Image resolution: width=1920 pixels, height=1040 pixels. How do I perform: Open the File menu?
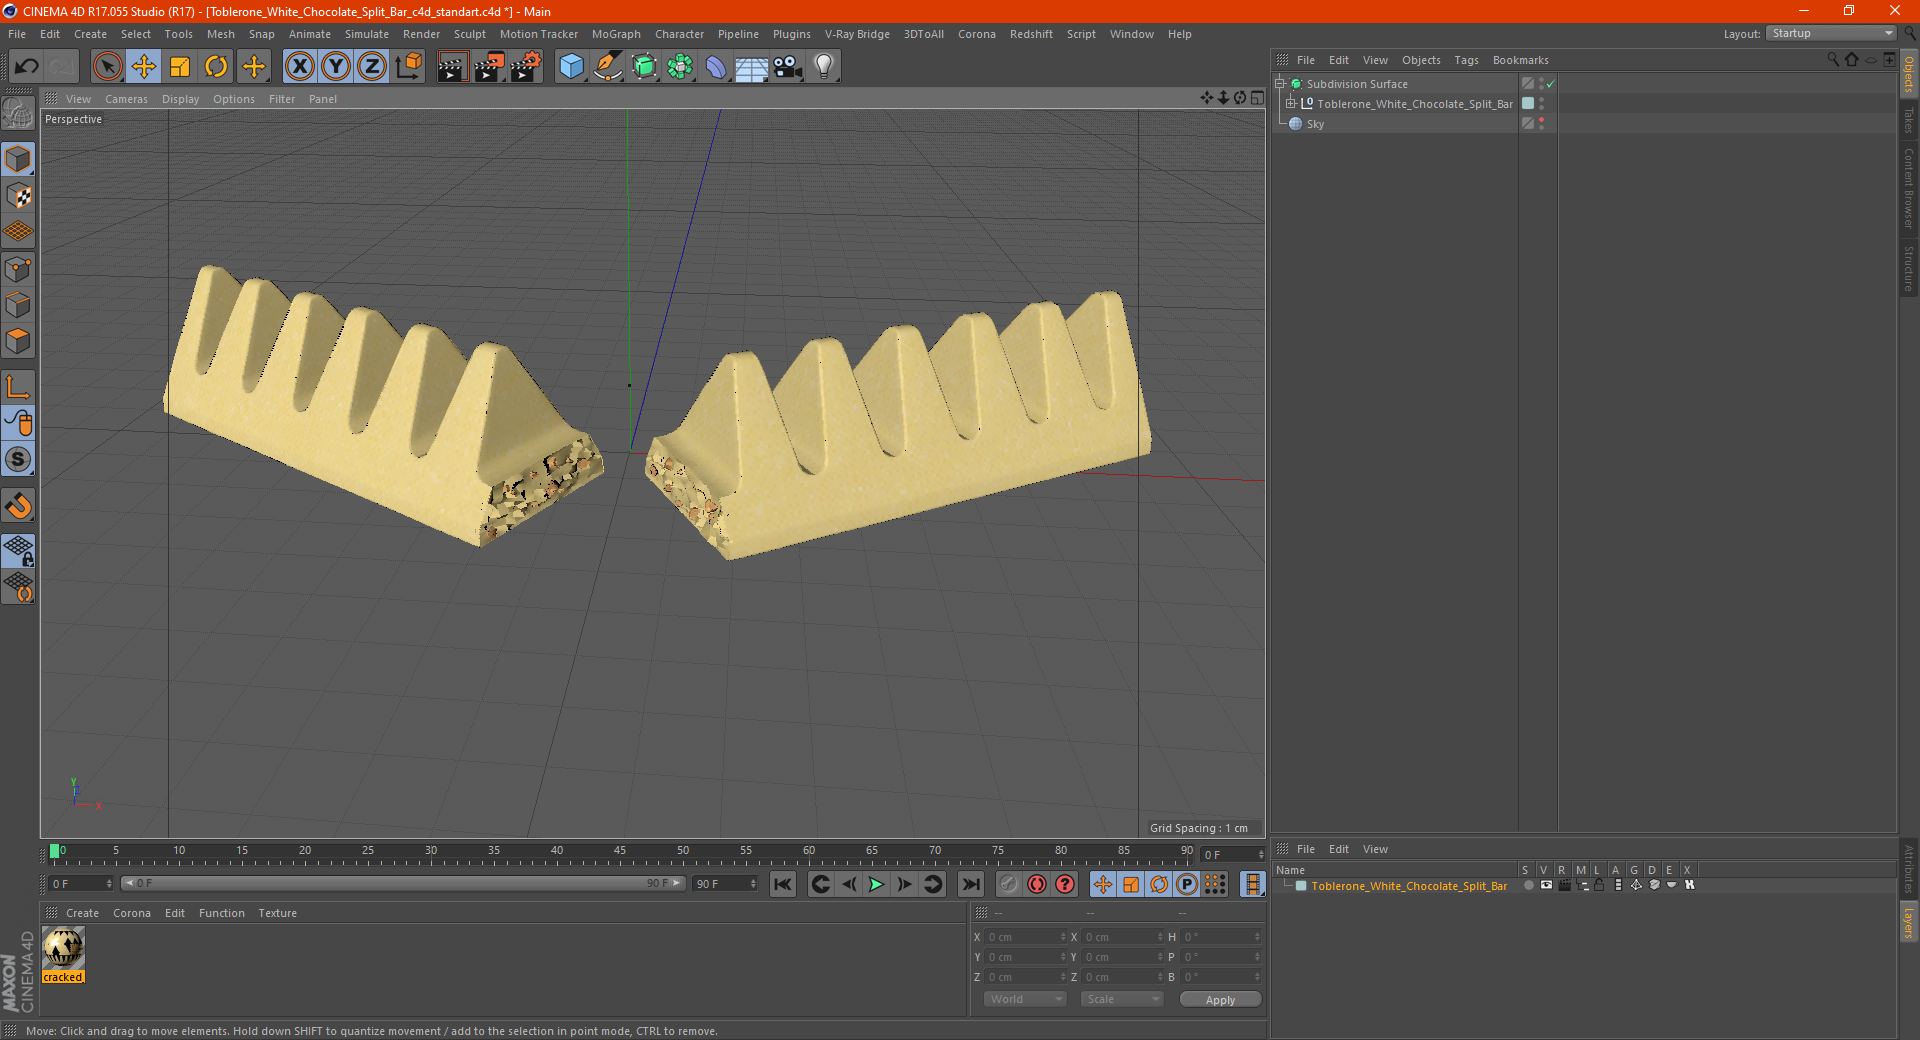(x=17, y=34)
